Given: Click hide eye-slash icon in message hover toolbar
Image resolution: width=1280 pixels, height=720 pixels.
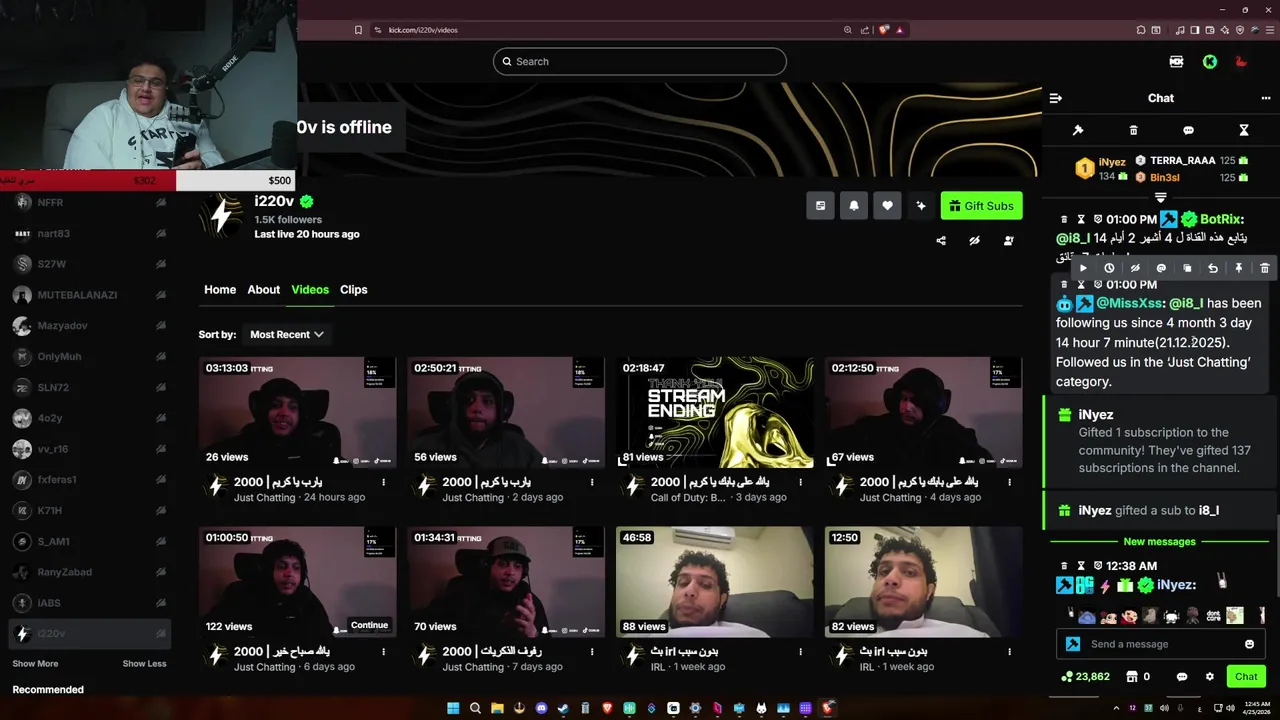Looking at the screenshot, I should tap(1135, 268).
